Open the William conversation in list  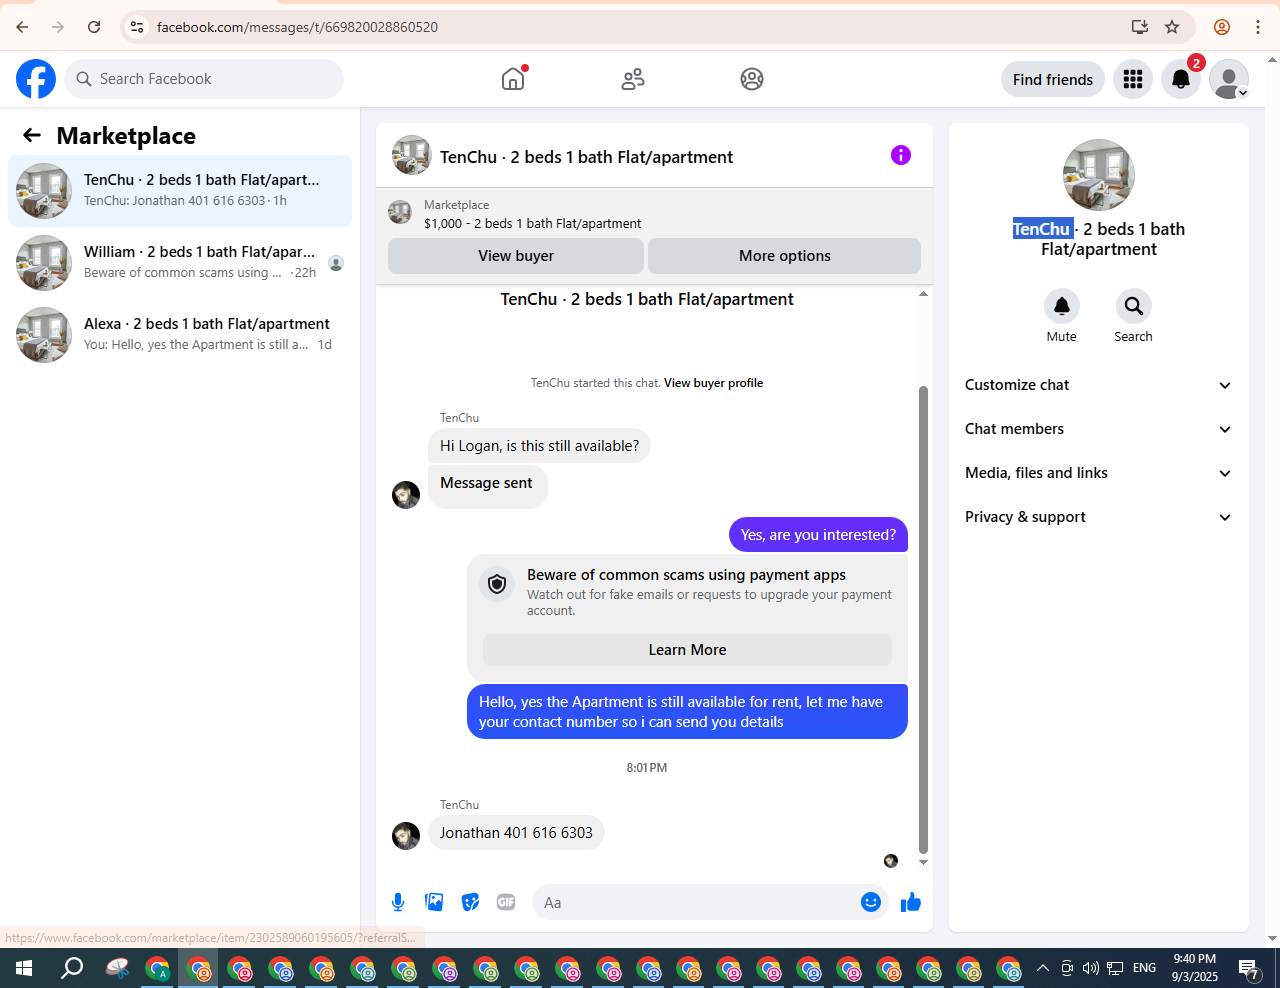(180, 263)
